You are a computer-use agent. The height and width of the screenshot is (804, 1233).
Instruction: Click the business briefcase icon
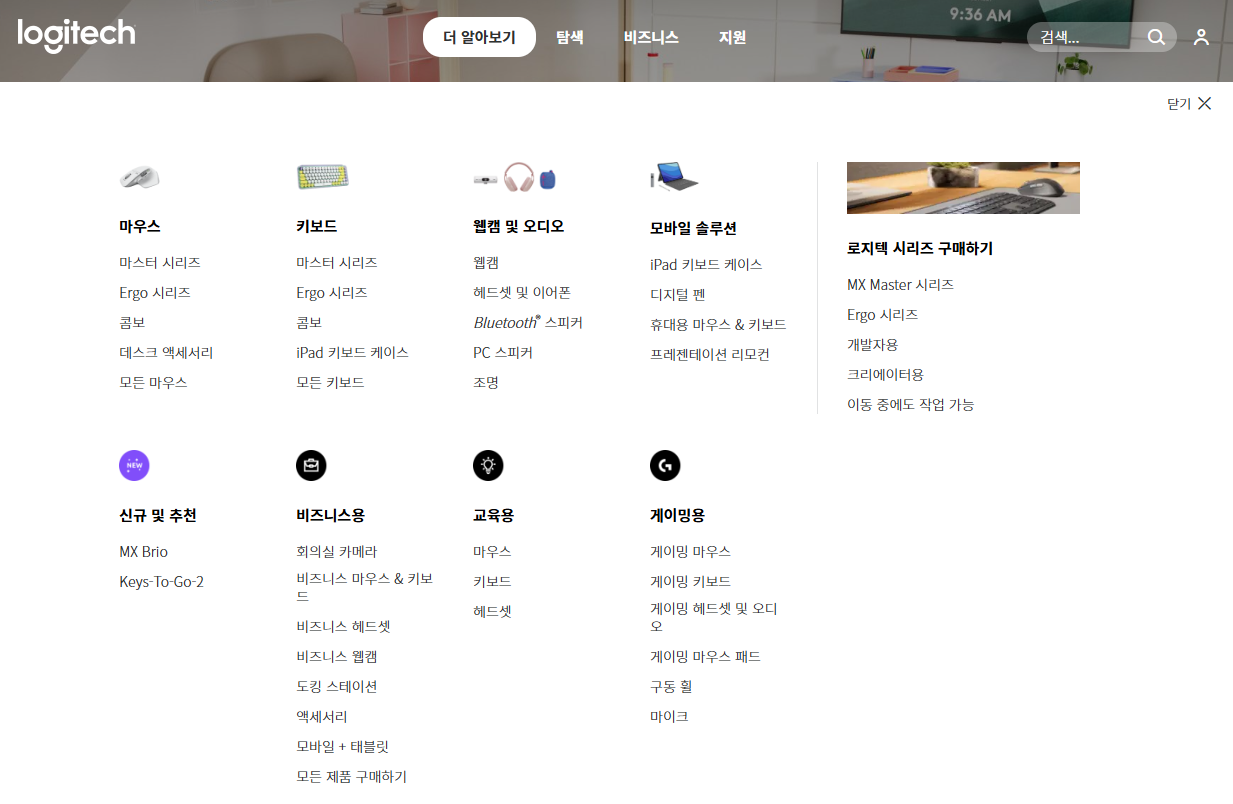click(x=311, y=465)
